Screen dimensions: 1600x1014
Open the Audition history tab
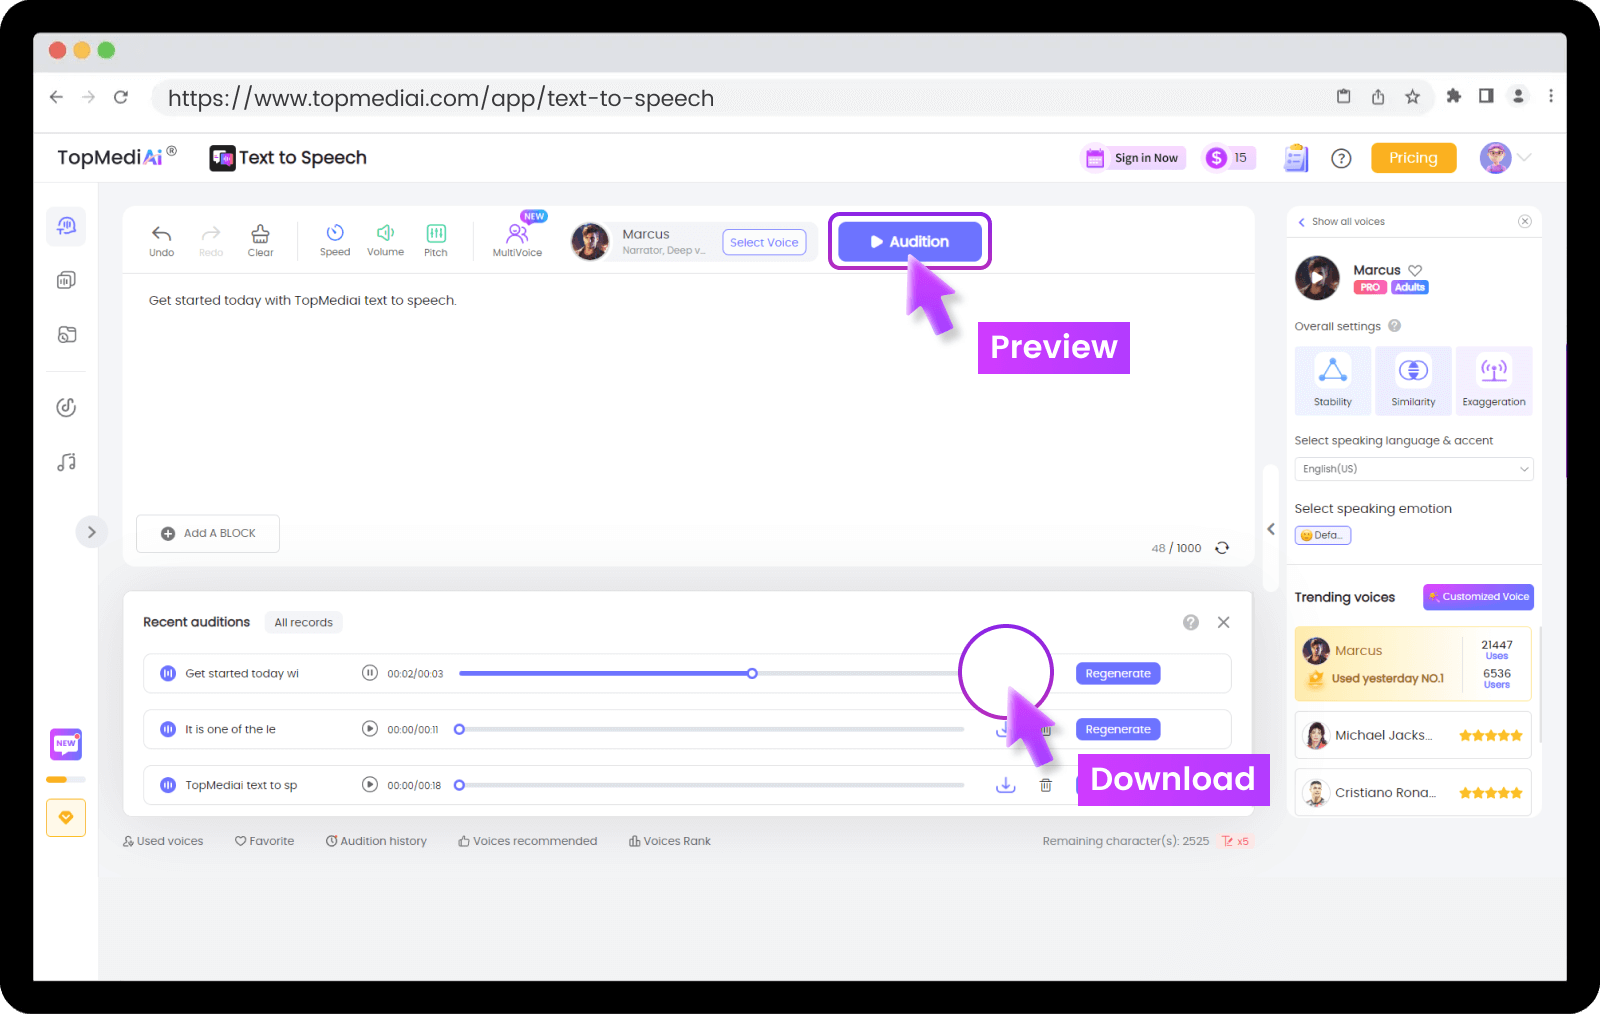point(376,841)
